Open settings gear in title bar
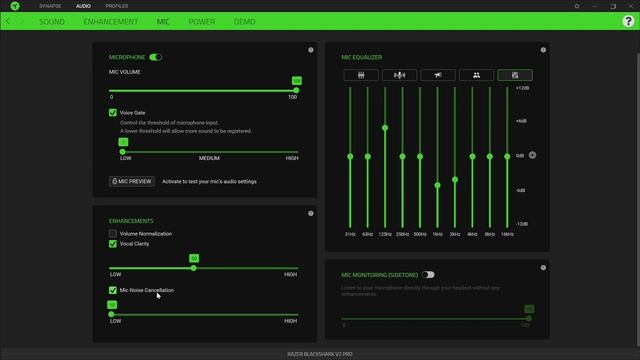The width and height of the screenshot is (640, 360). pyautogui.click(x=577, y=6)
